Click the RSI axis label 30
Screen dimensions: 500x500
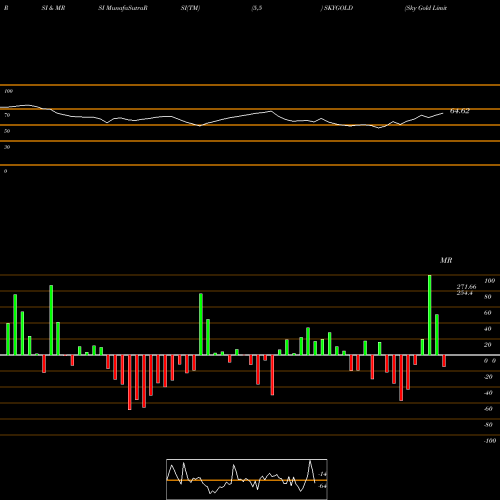pyautogui.click(x=7, y=147)
